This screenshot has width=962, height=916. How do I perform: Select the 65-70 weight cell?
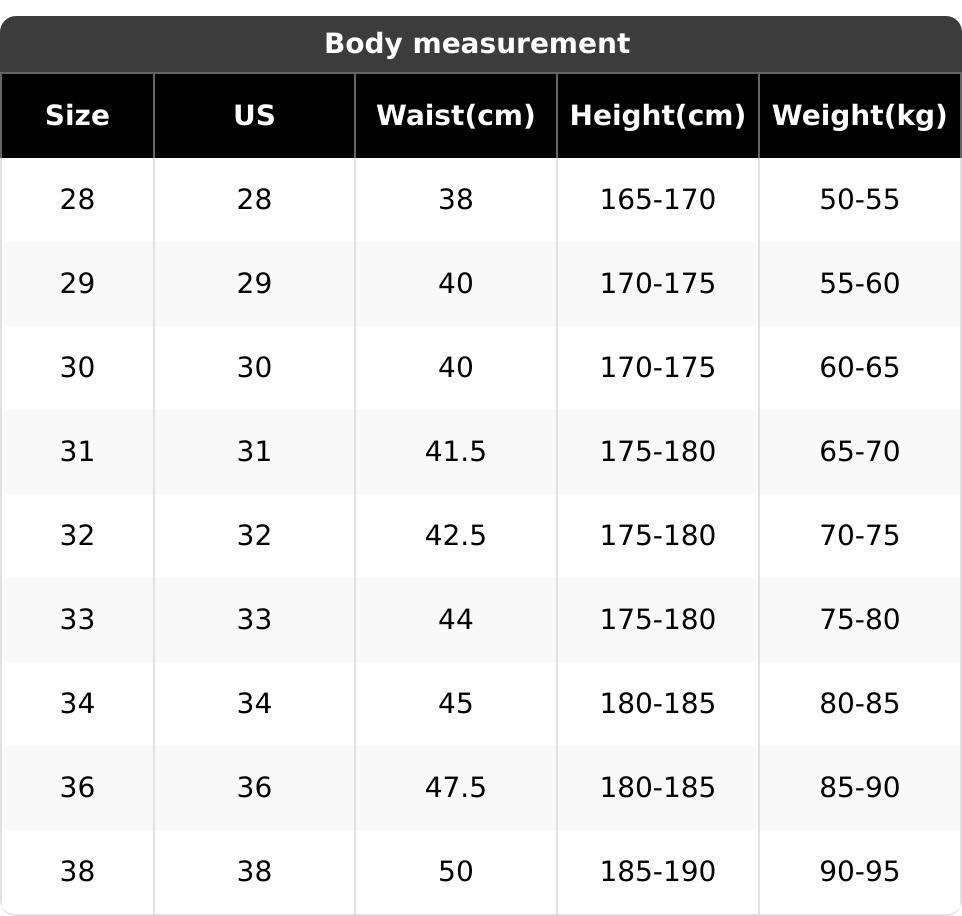point(859,452)
